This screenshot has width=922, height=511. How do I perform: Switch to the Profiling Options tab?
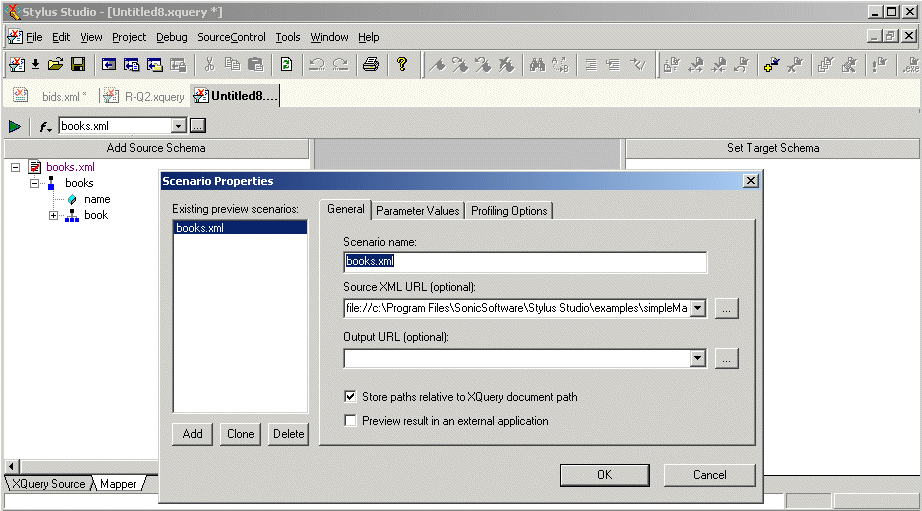[x=509, y=211]
